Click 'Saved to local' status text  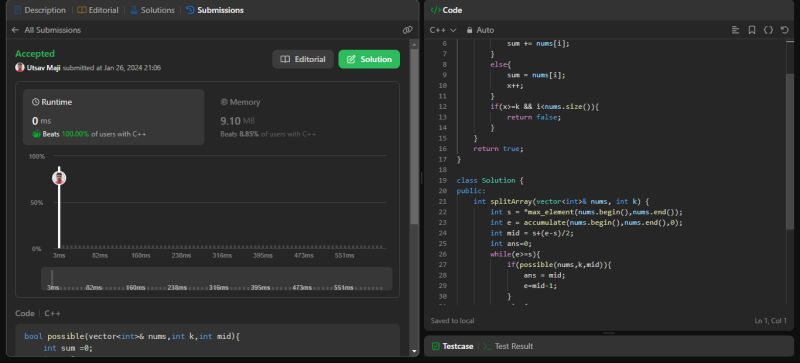(452, 321)
